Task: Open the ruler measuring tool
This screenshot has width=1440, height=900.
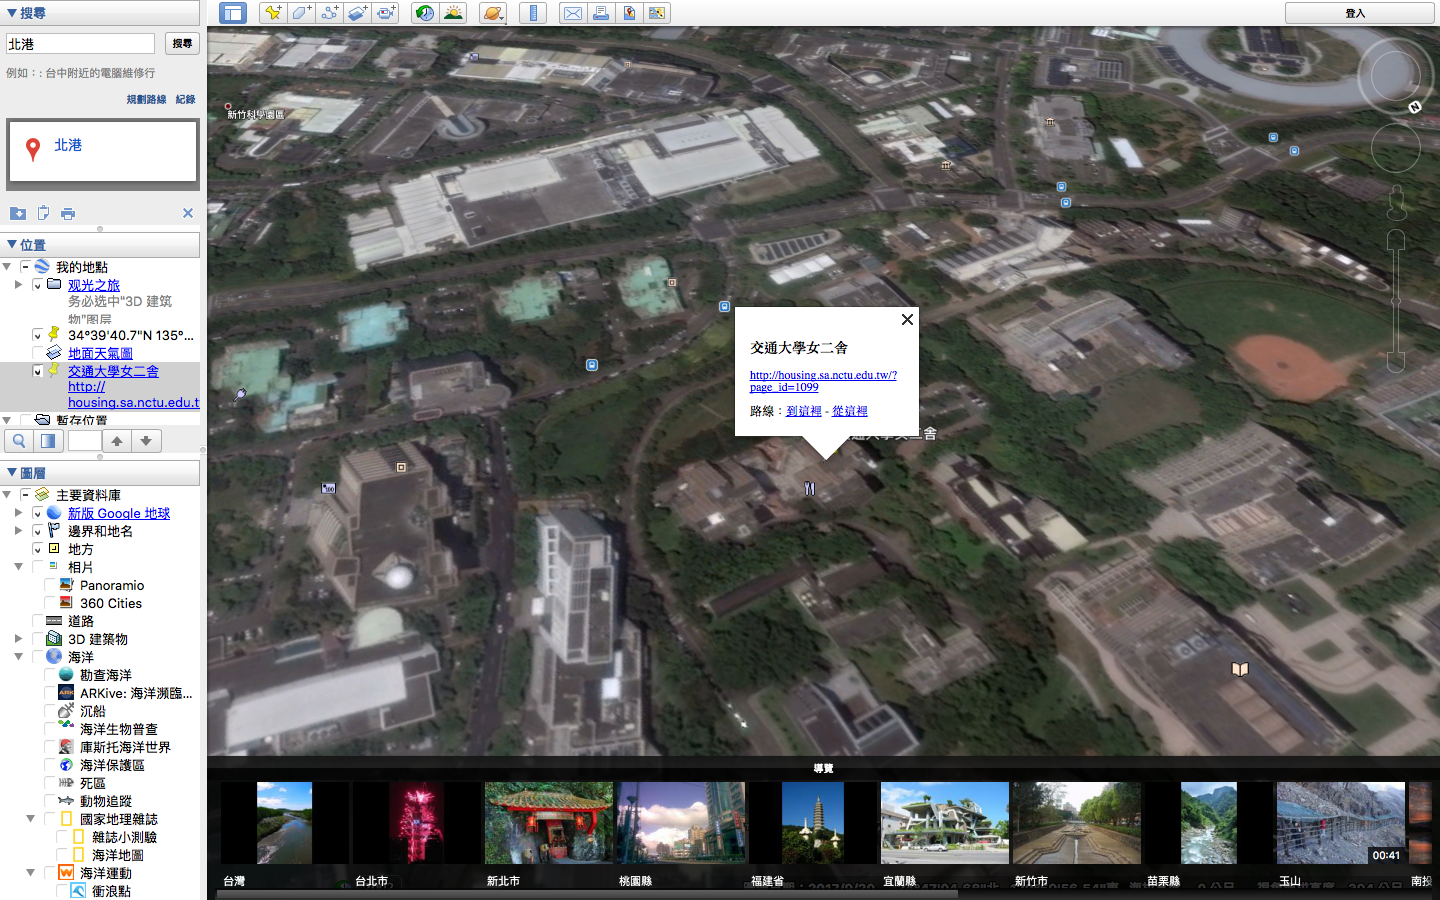Action: pyautogui.click(x=533, y=13)
